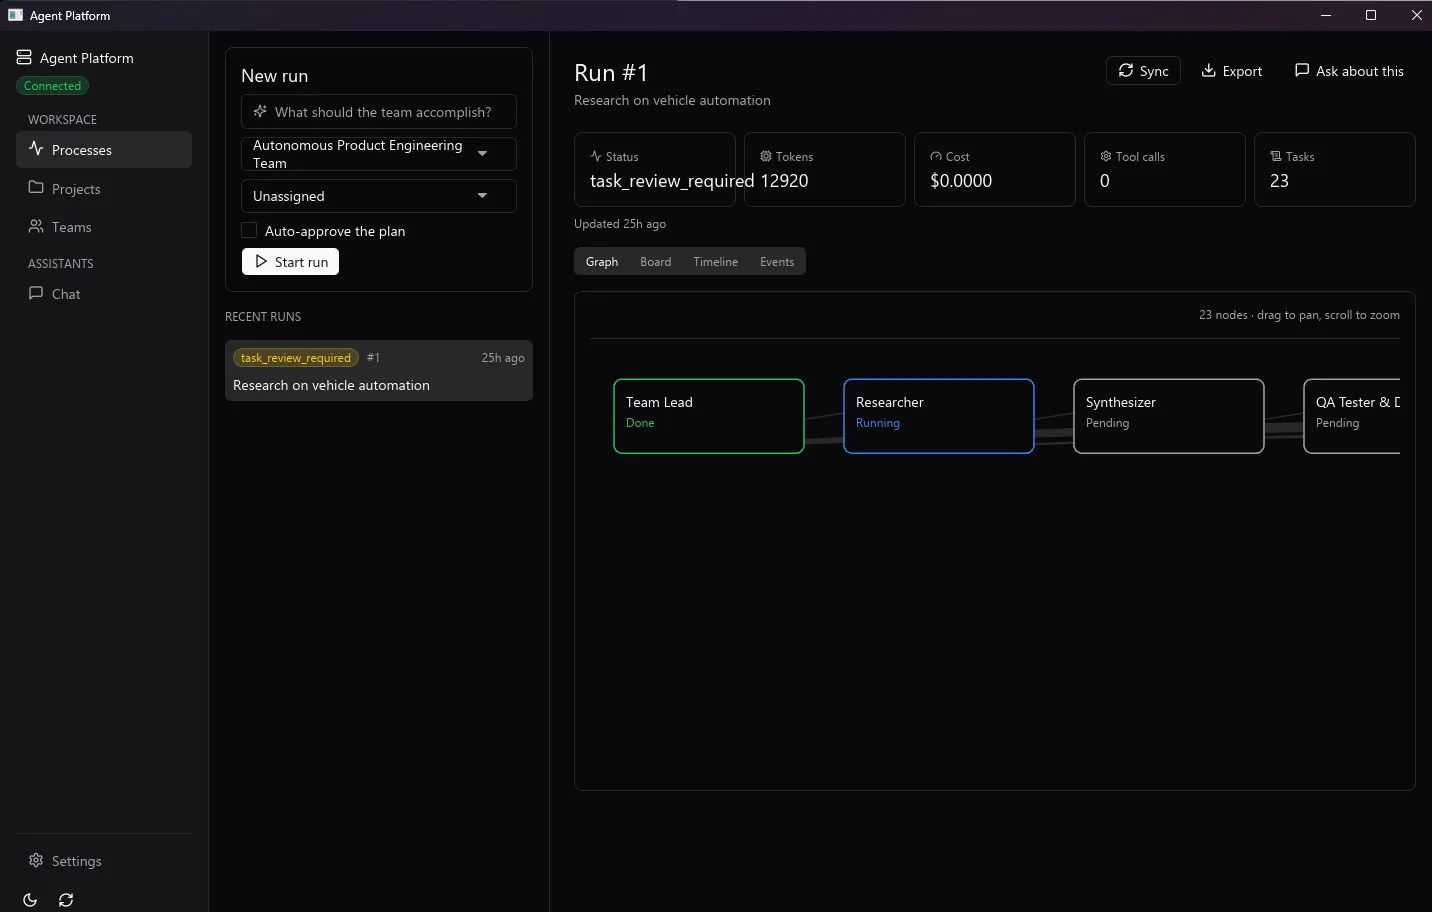Select the QA Tester node

click(x=1352, y=416)
